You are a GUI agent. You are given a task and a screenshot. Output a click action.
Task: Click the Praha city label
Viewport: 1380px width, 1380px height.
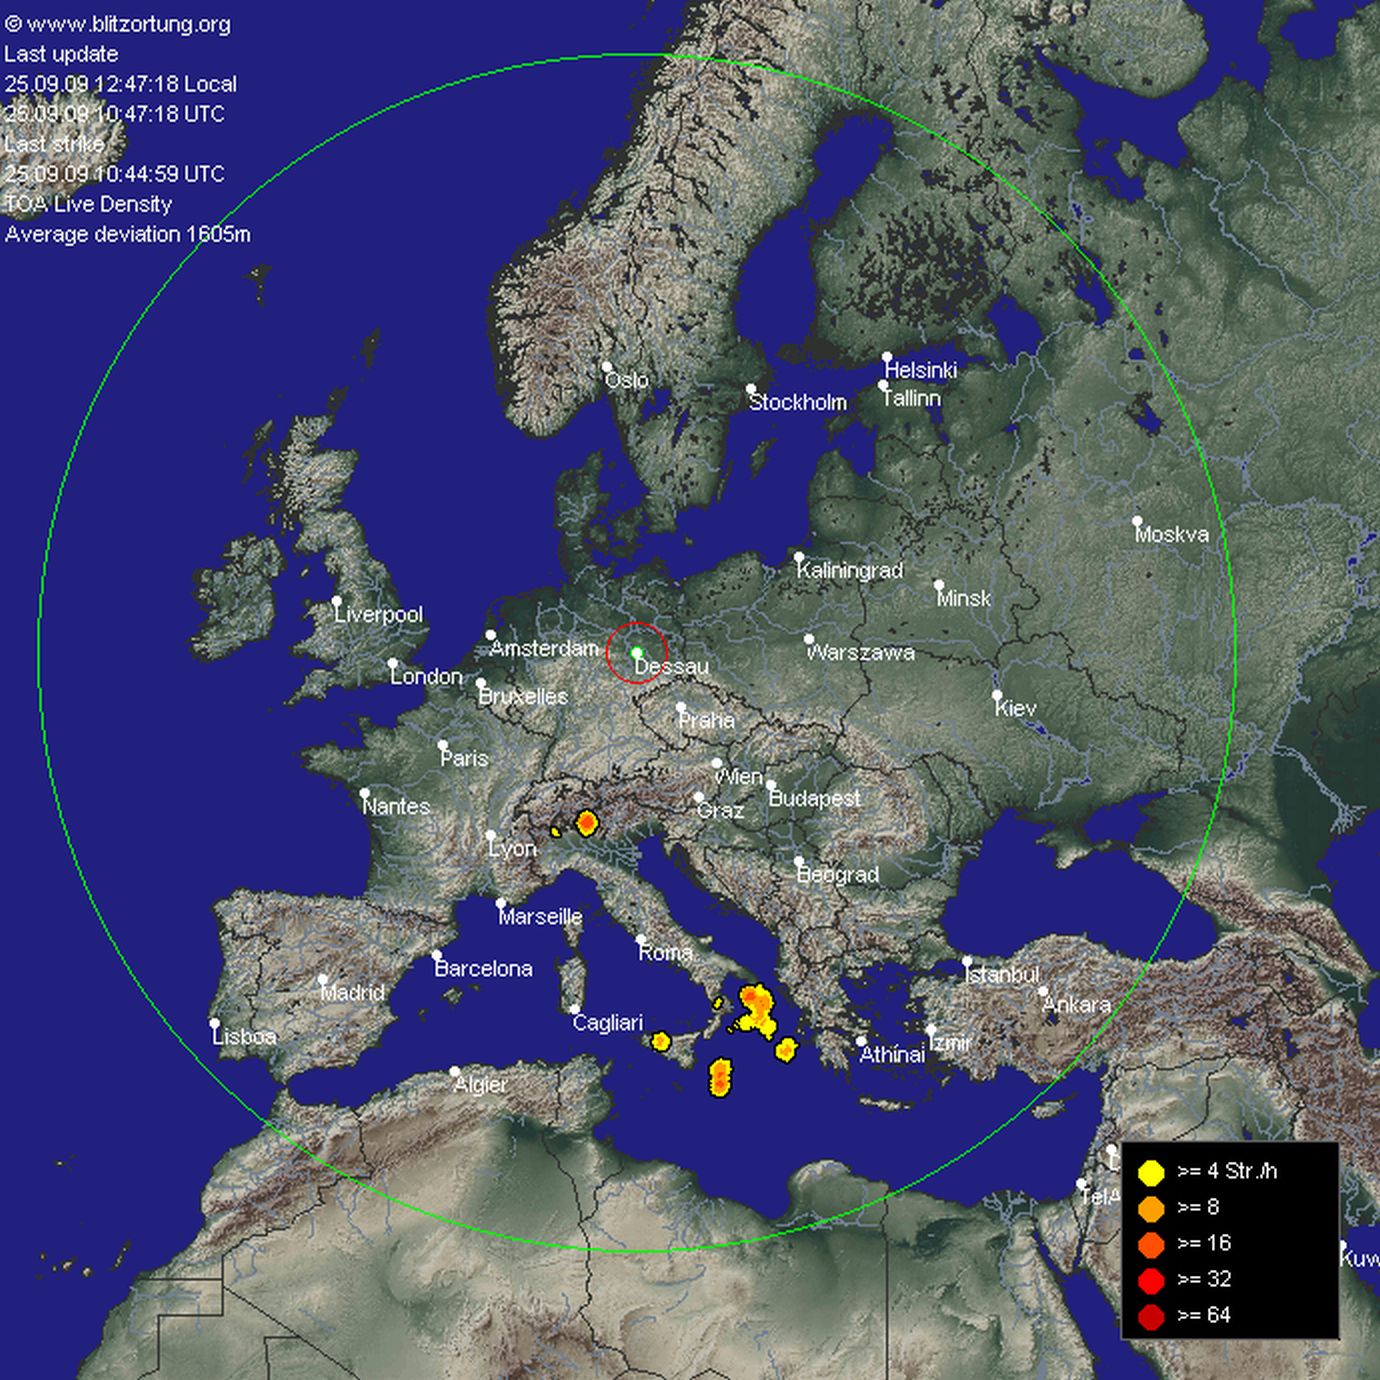click(x=707, y=720)
